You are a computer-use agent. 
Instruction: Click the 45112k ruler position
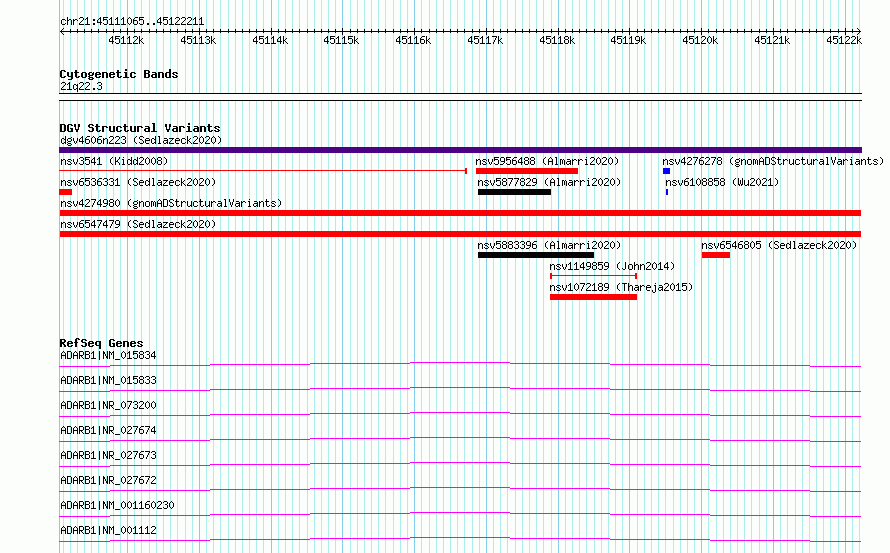coord(126,40)
